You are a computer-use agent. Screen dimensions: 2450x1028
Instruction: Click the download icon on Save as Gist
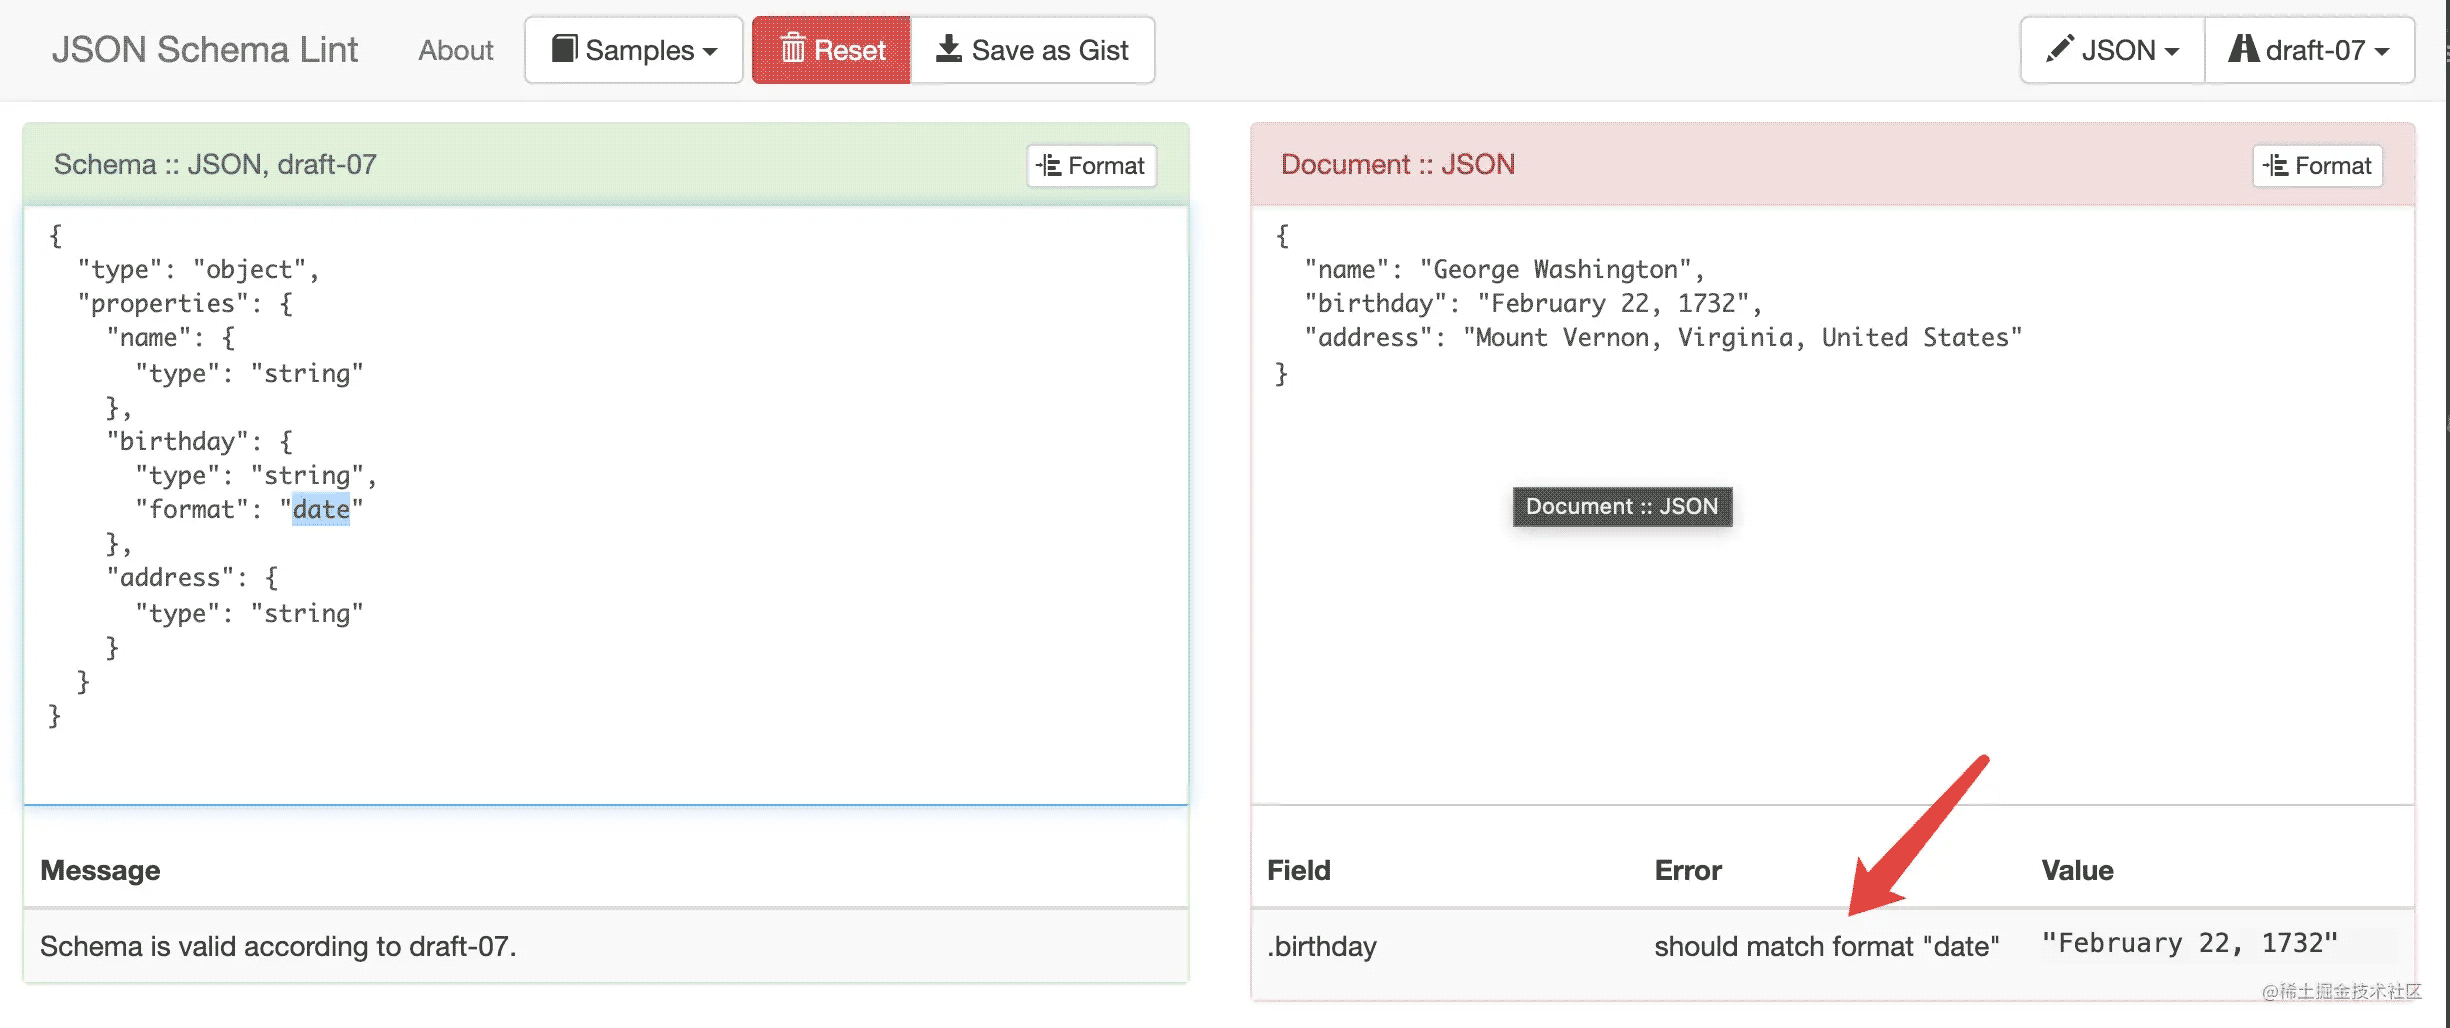coord(948,48)
